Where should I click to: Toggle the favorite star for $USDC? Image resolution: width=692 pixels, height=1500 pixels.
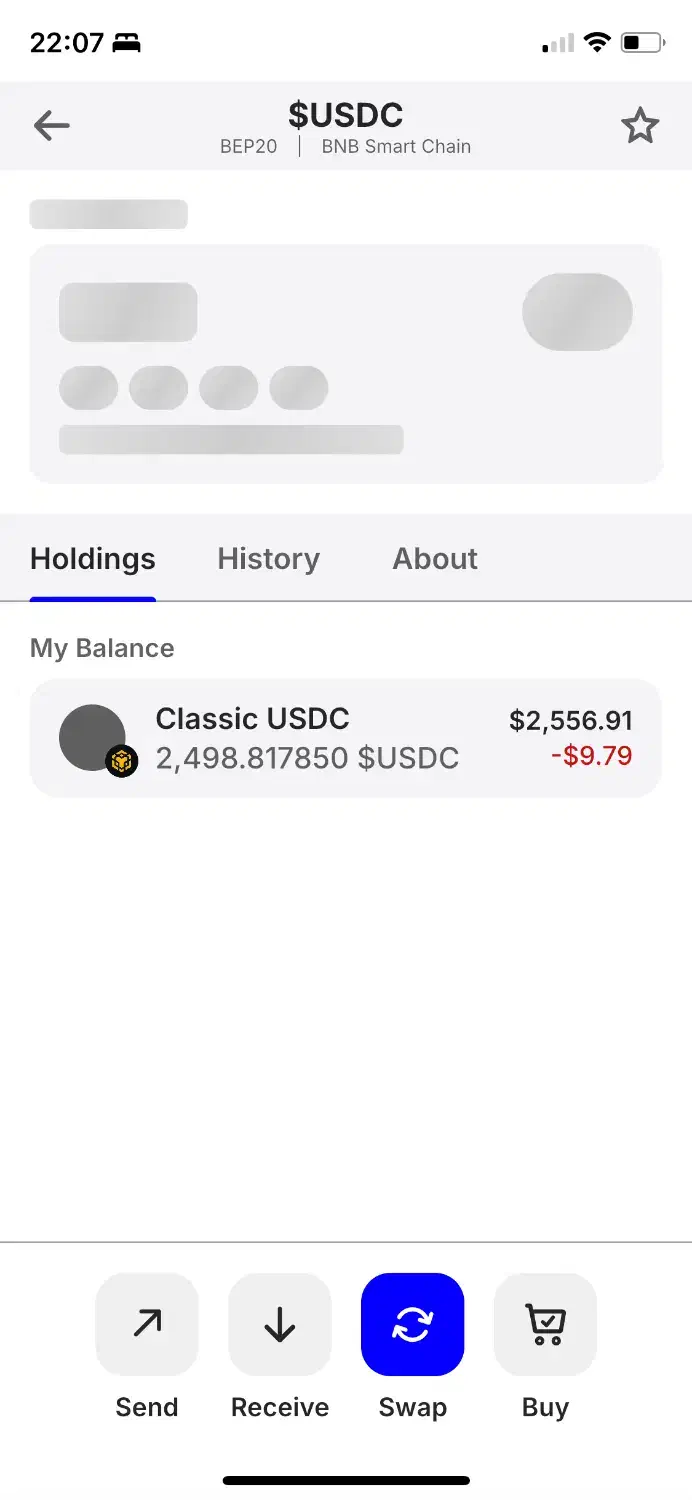[640, 126]
